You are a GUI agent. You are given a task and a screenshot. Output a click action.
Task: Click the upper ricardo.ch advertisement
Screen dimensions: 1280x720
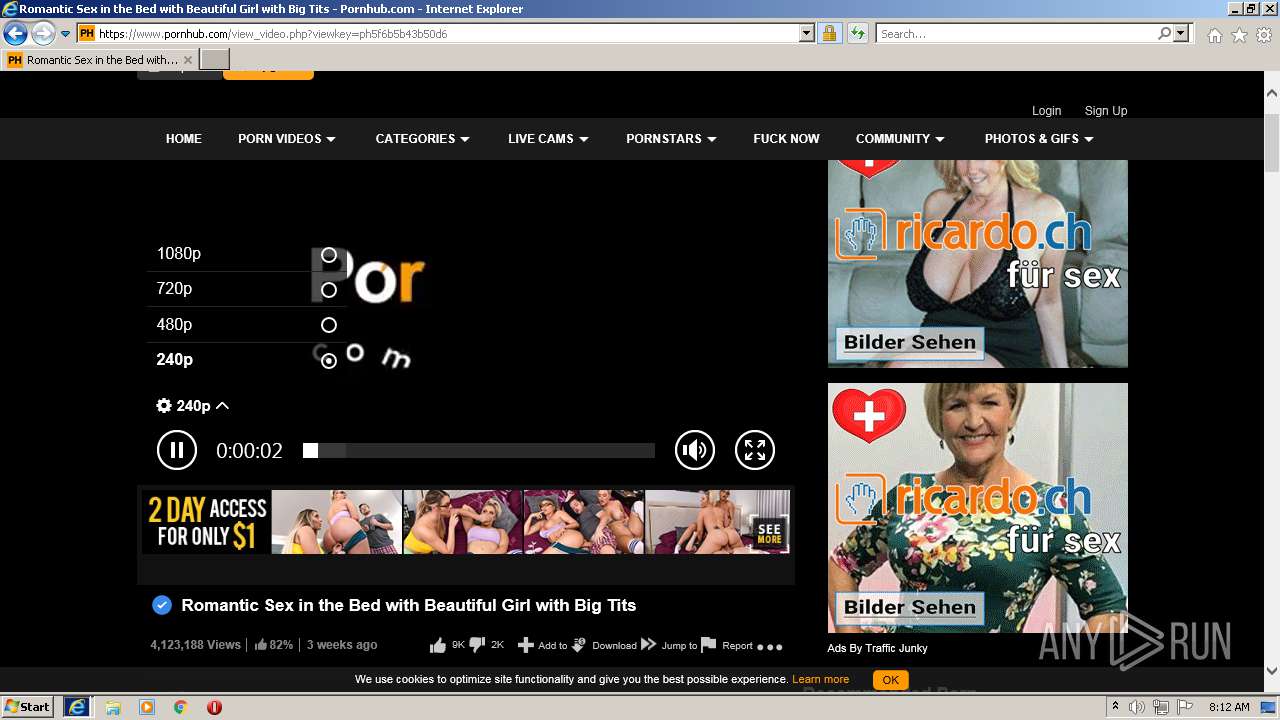978,264
